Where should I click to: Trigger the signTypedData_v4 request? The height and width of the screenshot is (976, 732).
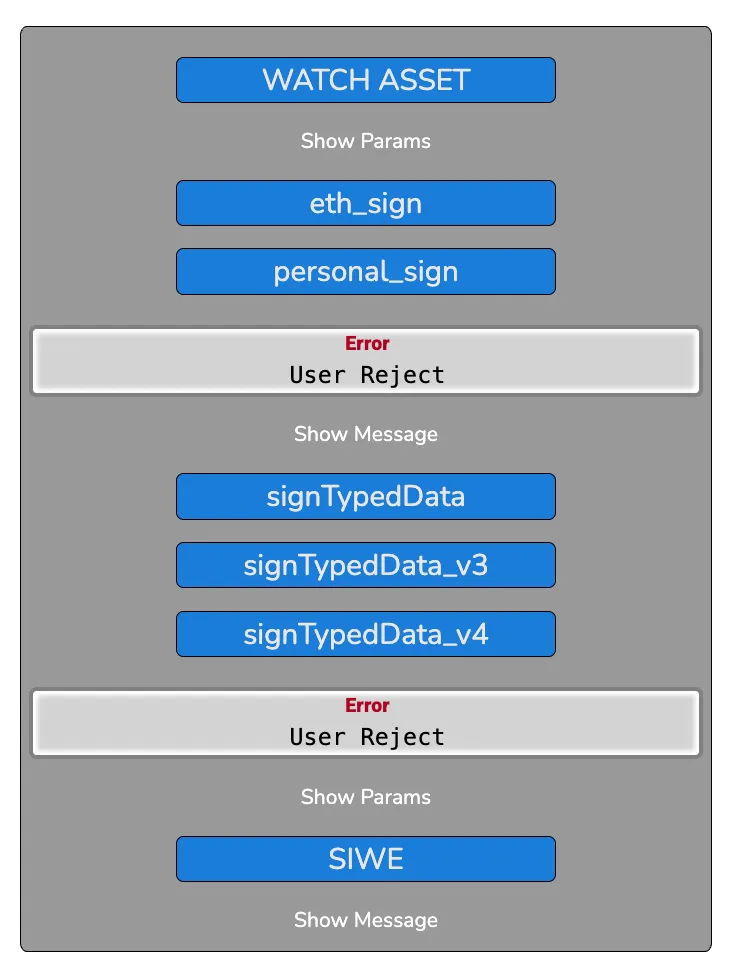(x=365, y=633)
